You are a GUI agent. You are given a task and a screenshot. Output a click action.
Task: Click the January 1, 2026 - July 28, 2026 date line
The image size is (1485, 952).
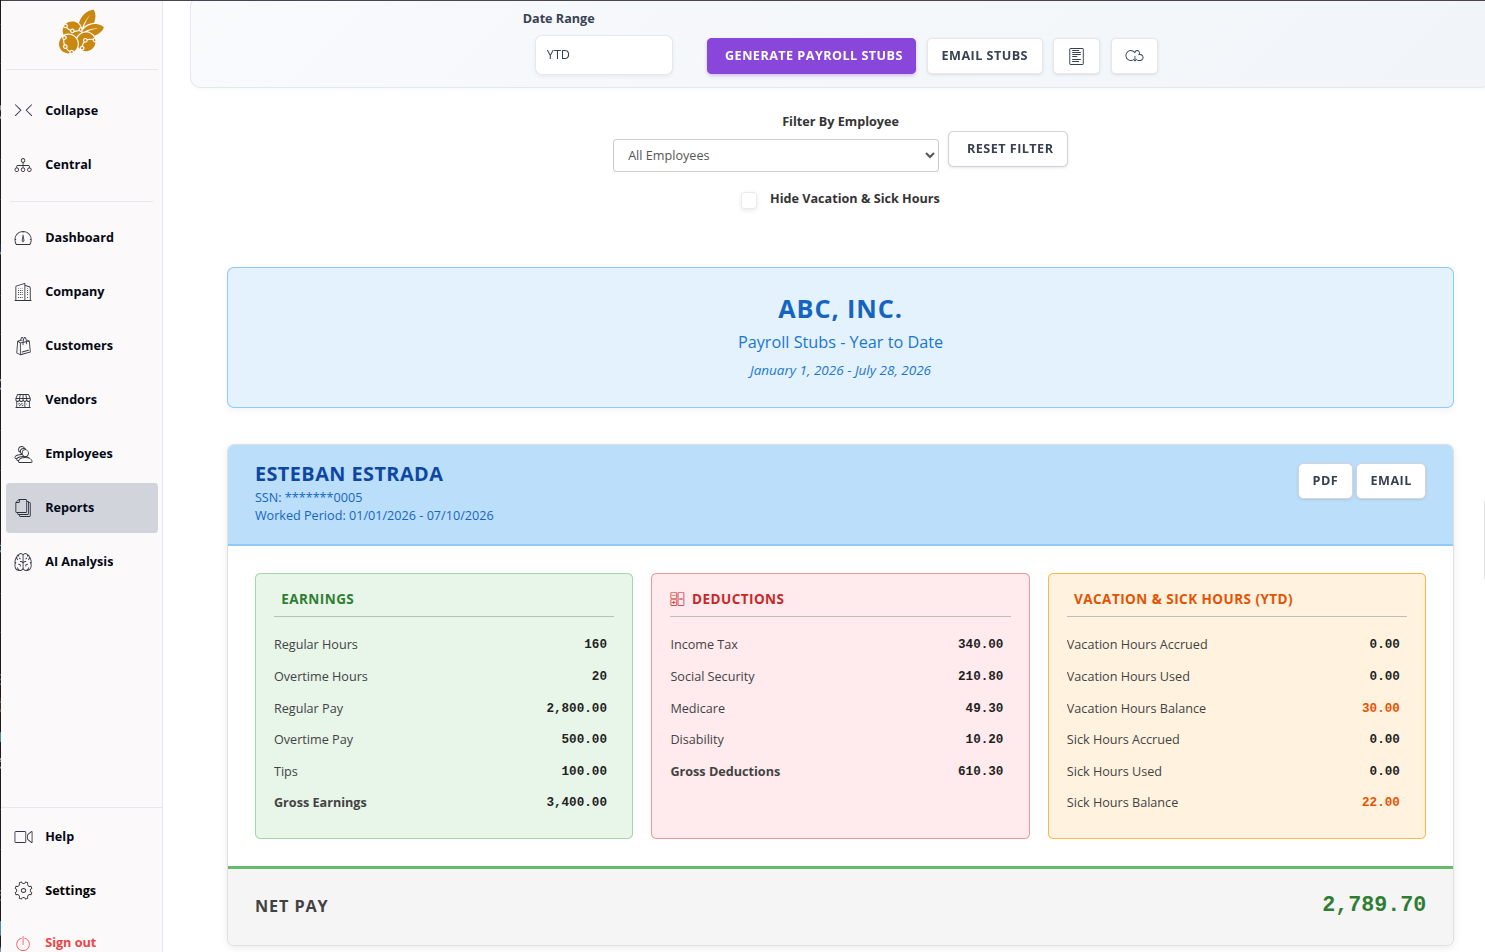pyautogui.click(x=840, y=370)
